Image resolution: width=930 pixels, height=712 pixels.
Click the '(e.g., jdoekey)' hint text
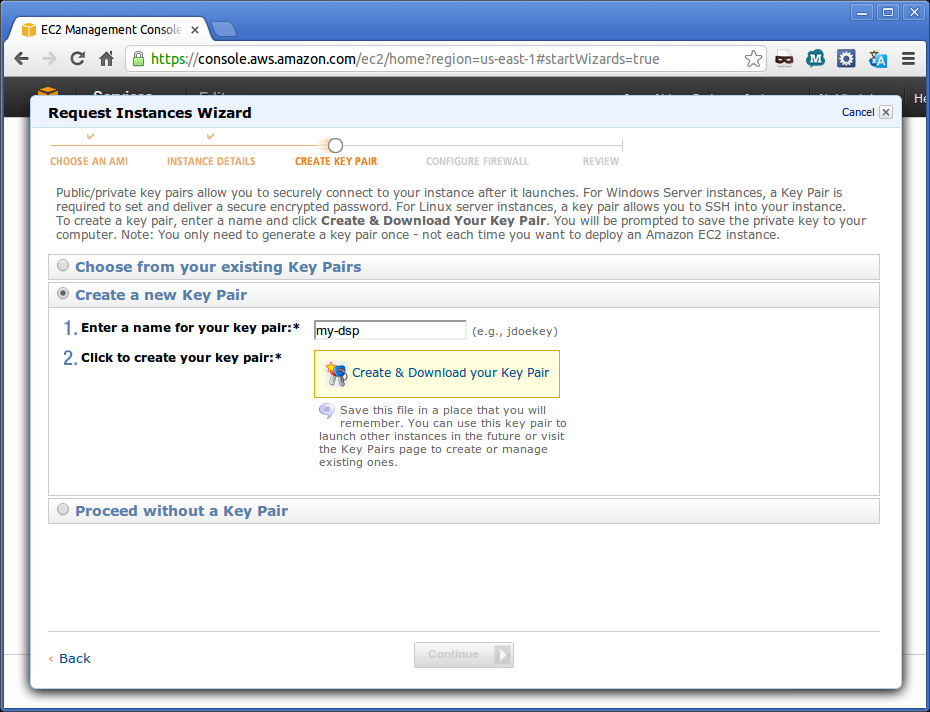pyautogui.click(x=515, y=331)
